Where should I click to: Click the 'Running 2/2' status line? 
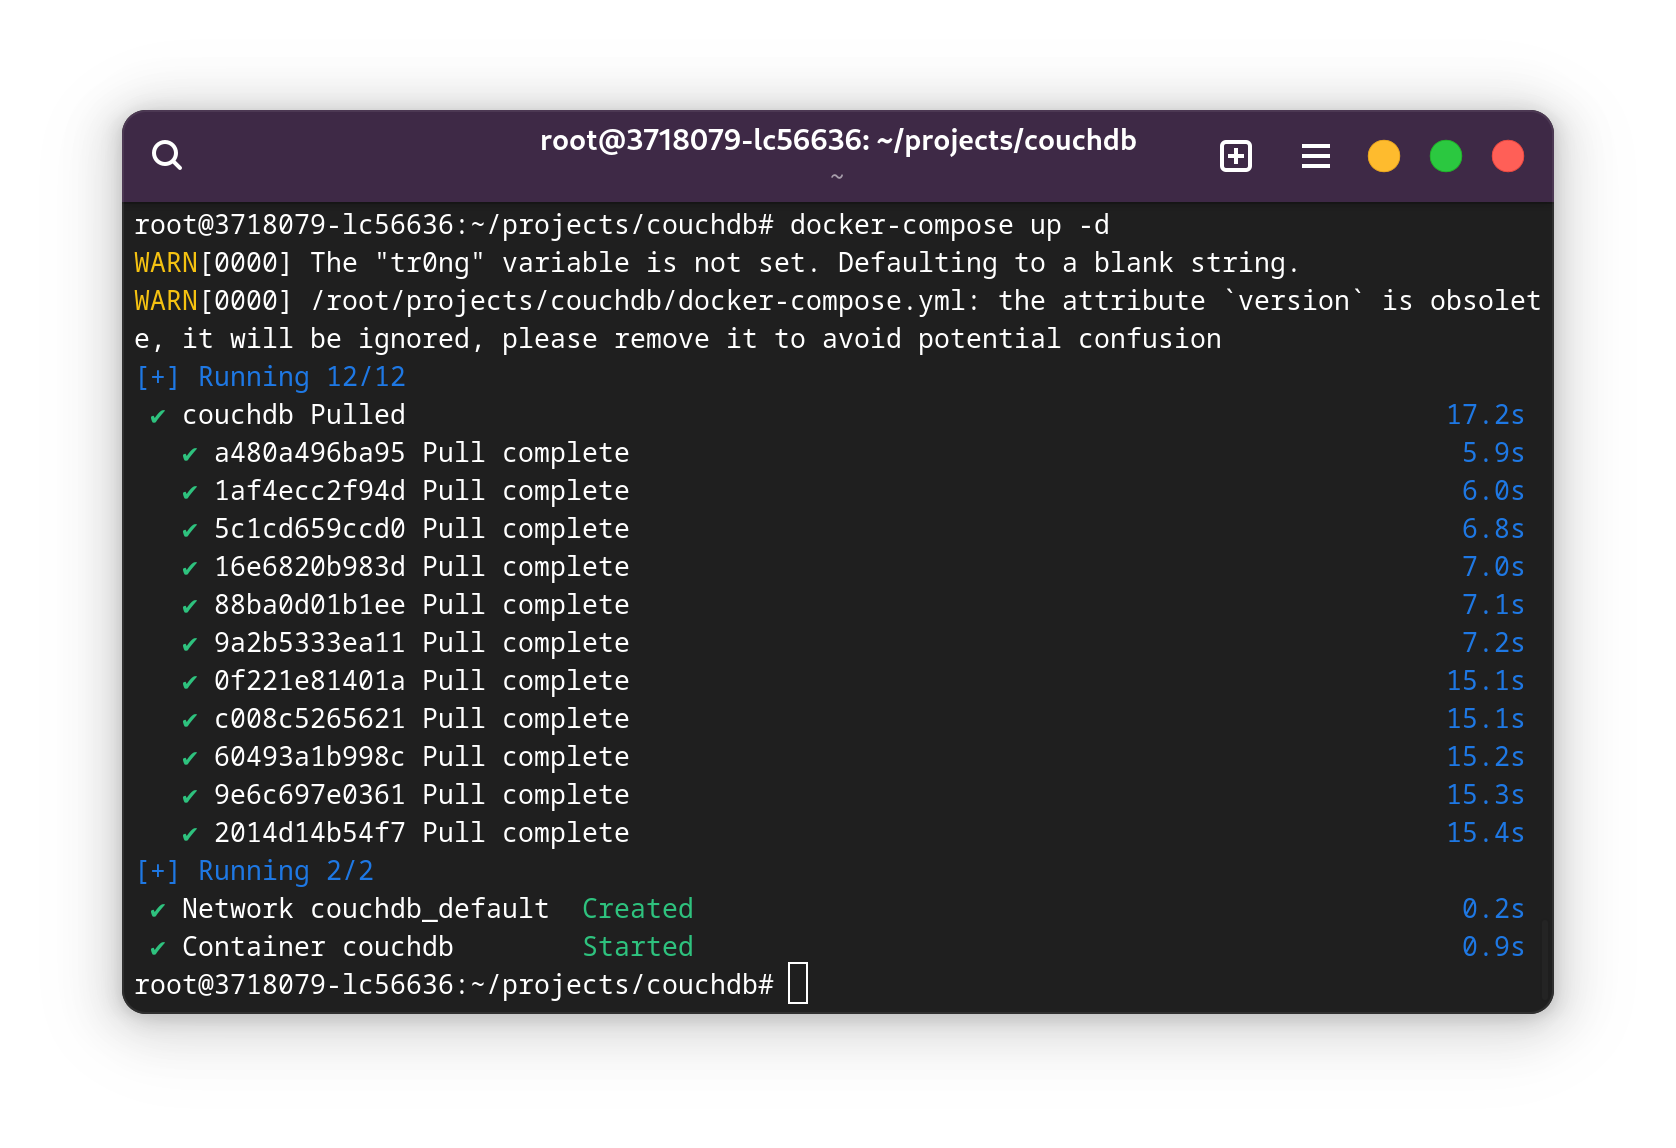tap(254, 871)
